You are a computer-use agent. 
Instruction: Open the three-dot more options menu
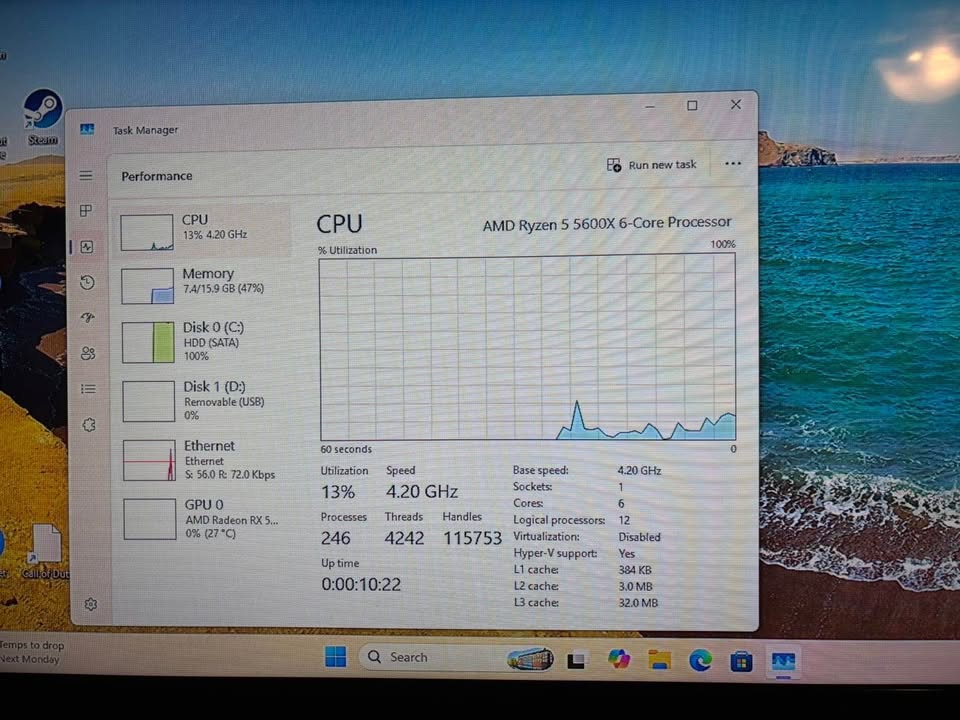pos(733,164)
